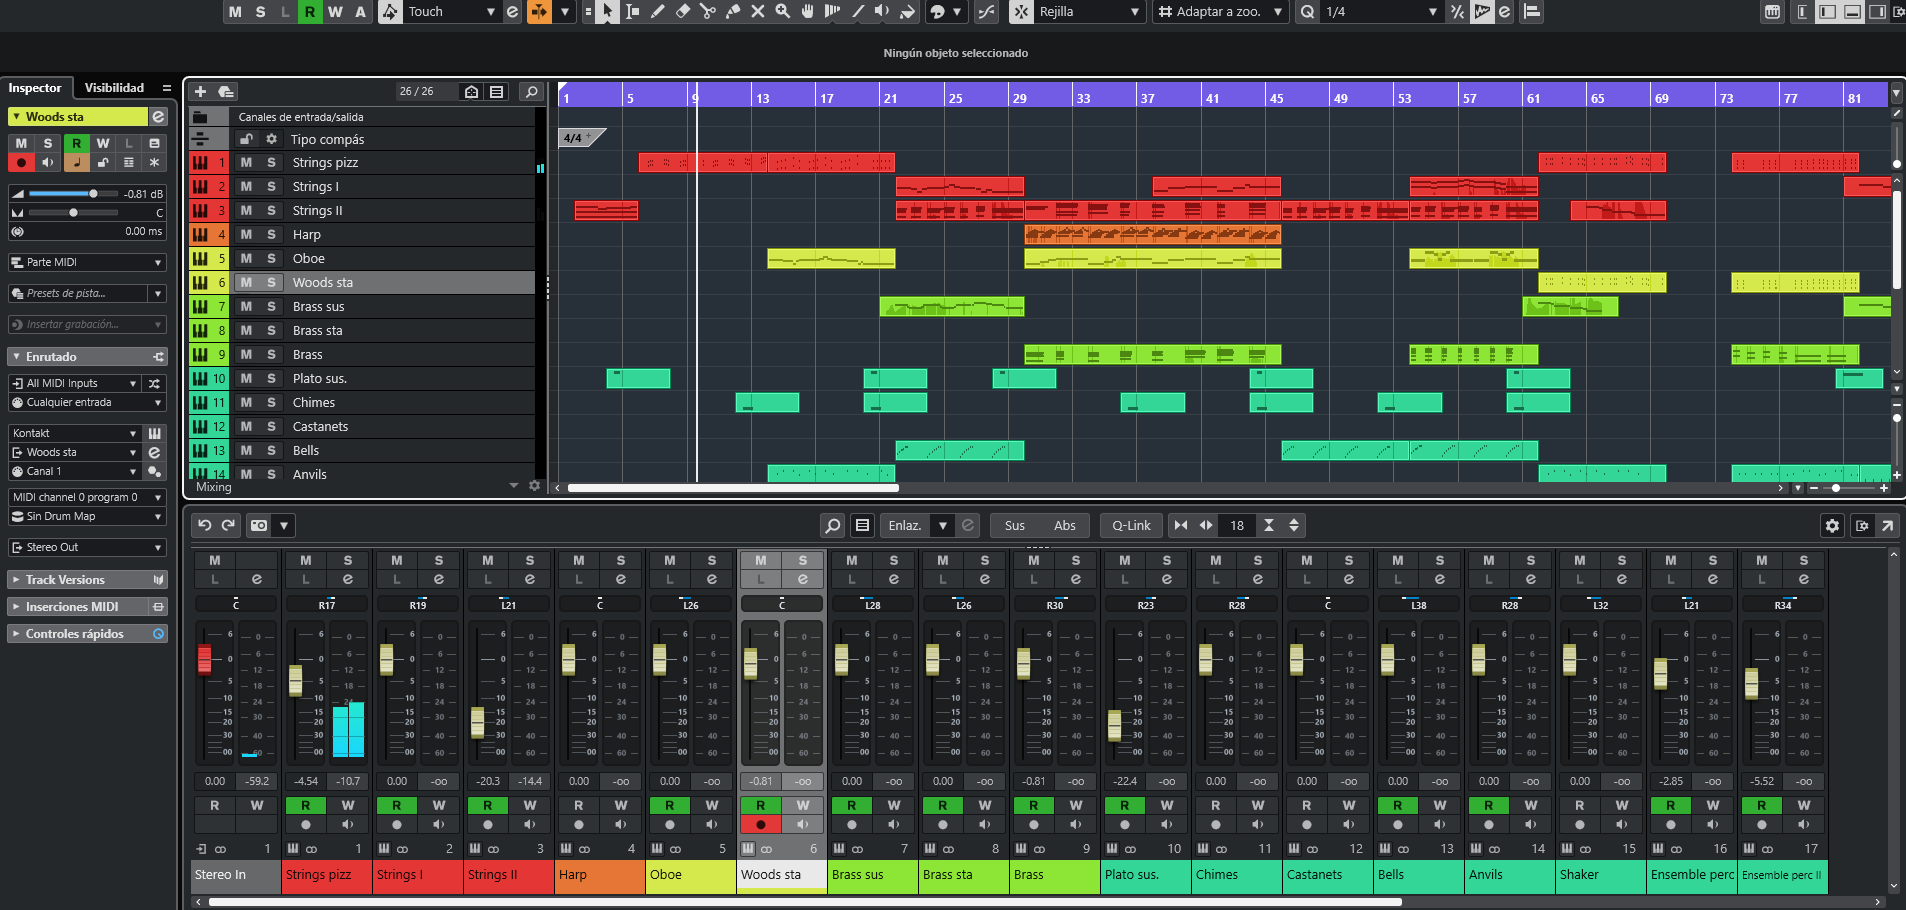Select the Inspector tab
Screen dimensions: 1906x910
click(35, 88)
